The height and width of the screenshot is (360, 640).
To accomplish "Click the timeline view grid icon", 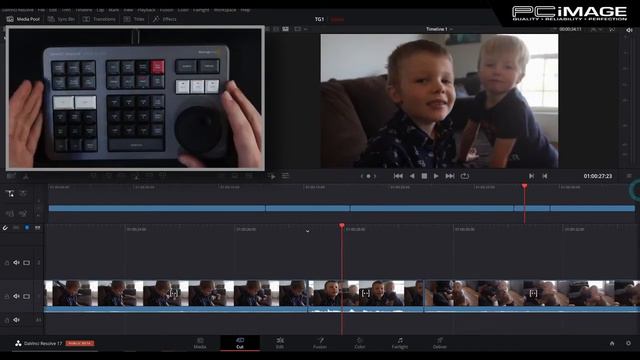I will pos(38,227).
